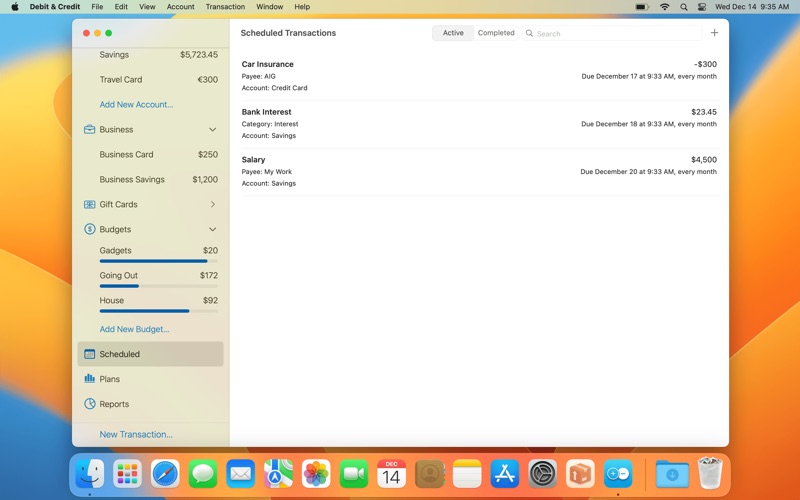Image resolution: width=800 pixels, height=500 pixels.
Task: Open the View menu
Action: coord(147,7)
